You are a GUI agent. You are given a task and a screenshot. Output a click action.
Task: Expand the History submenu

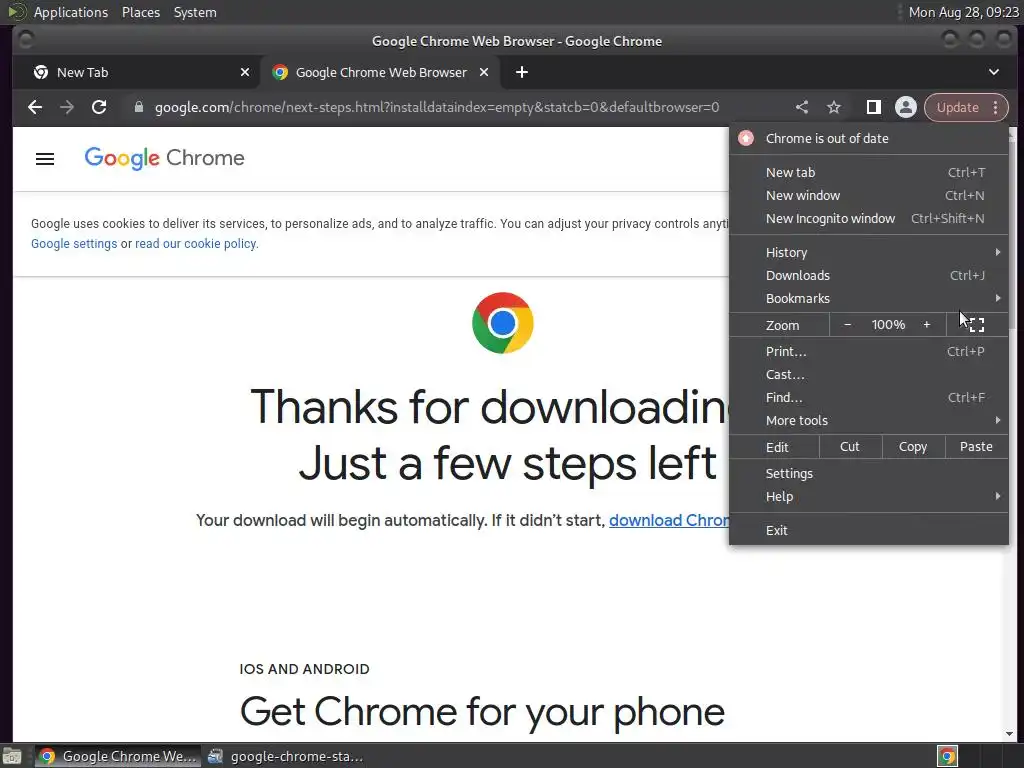click(x=869, y=253)
